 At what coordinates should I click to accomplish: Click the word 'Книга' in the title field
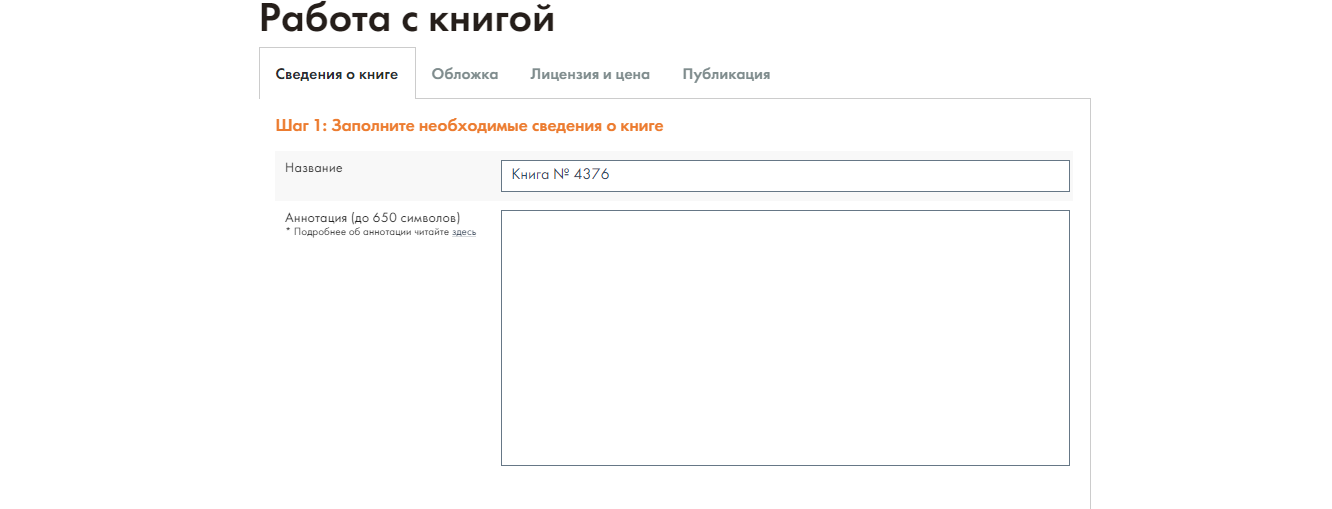pyautogui.click(x=530, y=175)
